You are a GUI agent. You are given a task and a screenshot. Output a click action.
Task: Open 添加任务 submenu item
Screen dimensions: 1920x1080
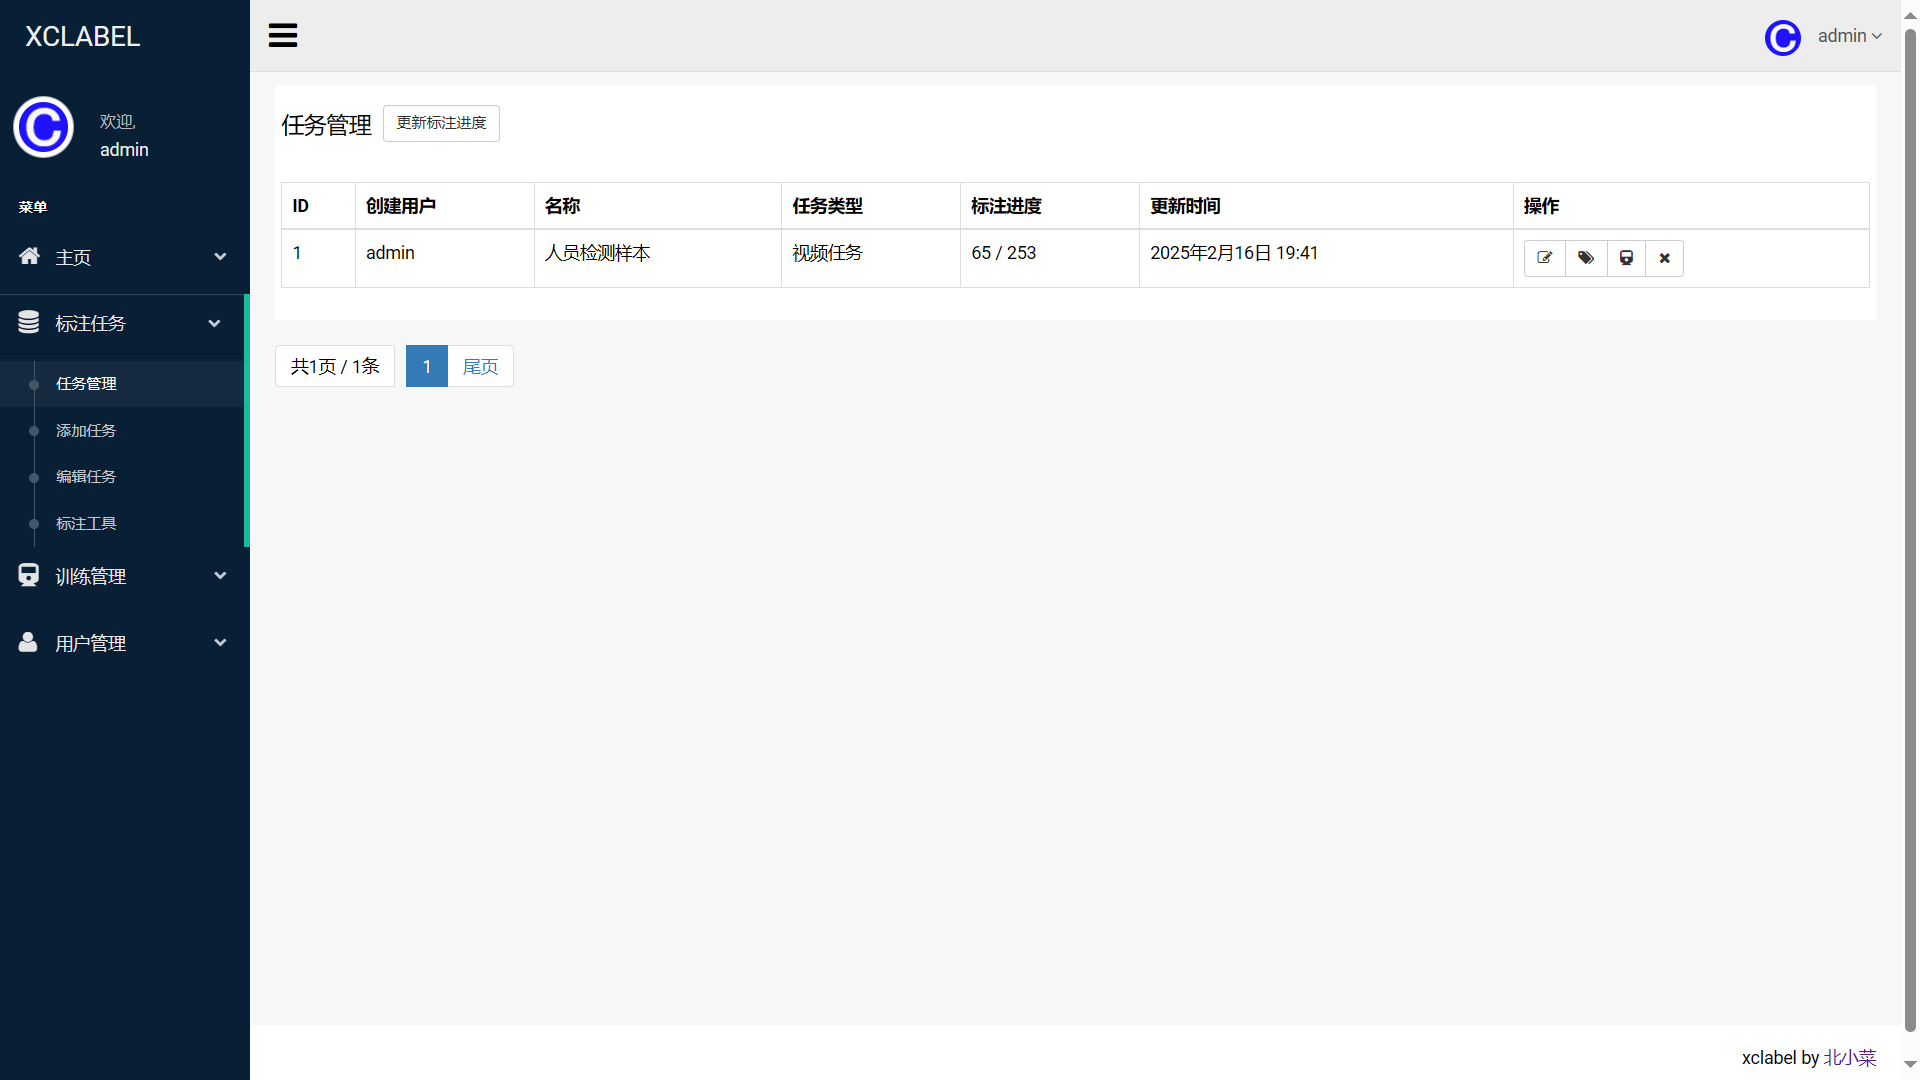[86, 431]
